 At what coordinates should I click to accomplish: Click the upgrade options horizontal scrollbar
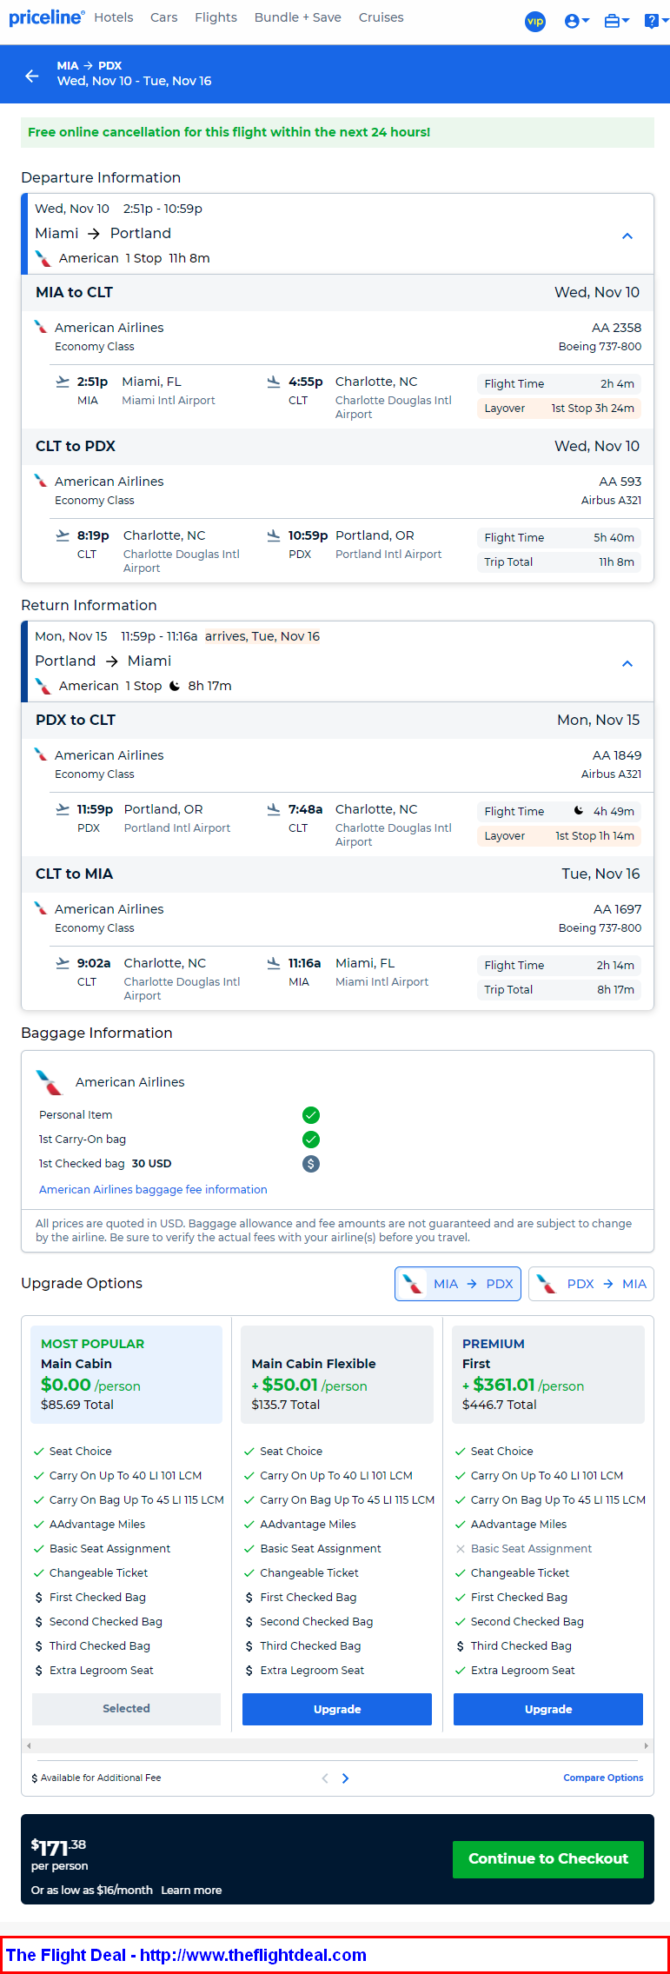pos(337,1745)
